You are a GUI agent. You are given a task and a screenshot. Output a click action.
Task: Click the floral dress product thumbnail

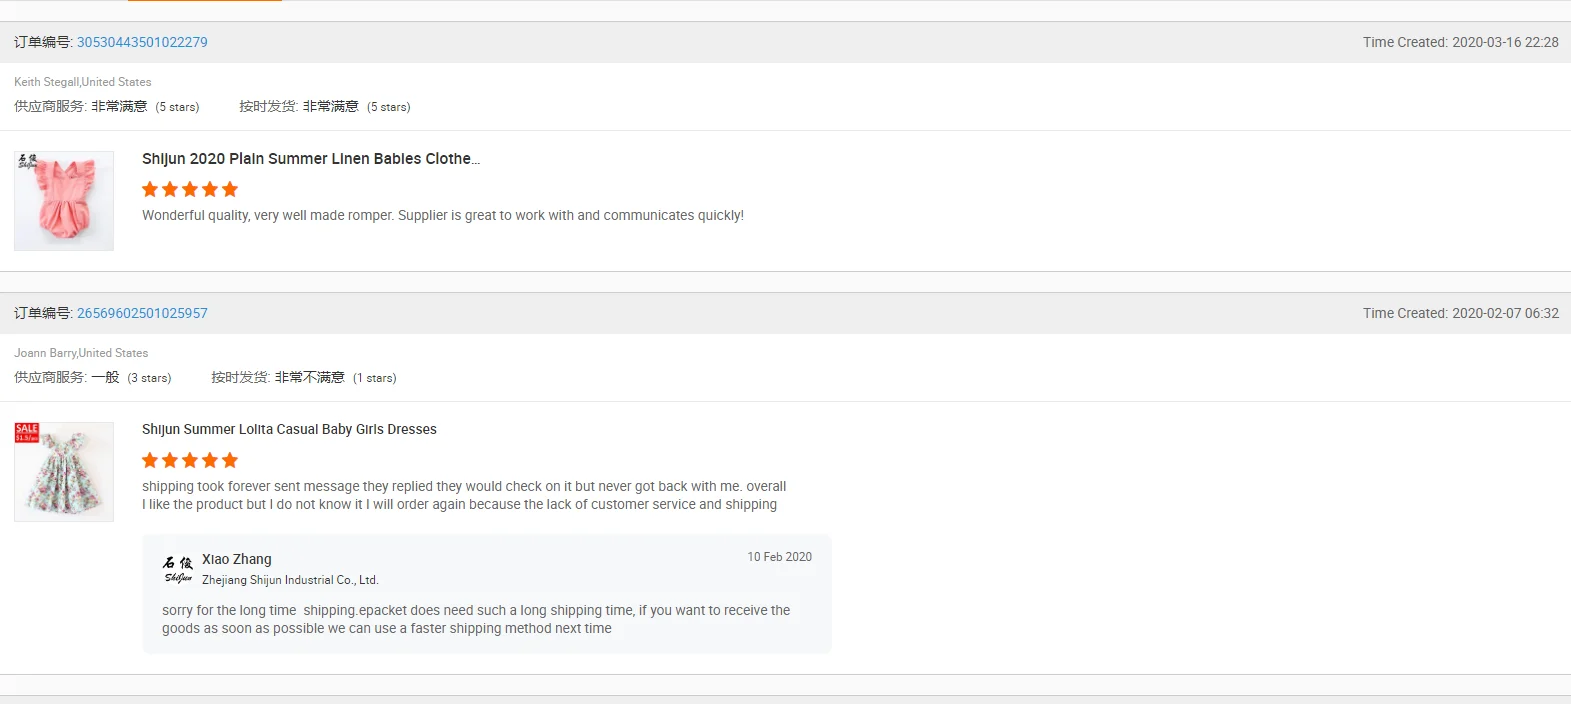tap(64, 472)
